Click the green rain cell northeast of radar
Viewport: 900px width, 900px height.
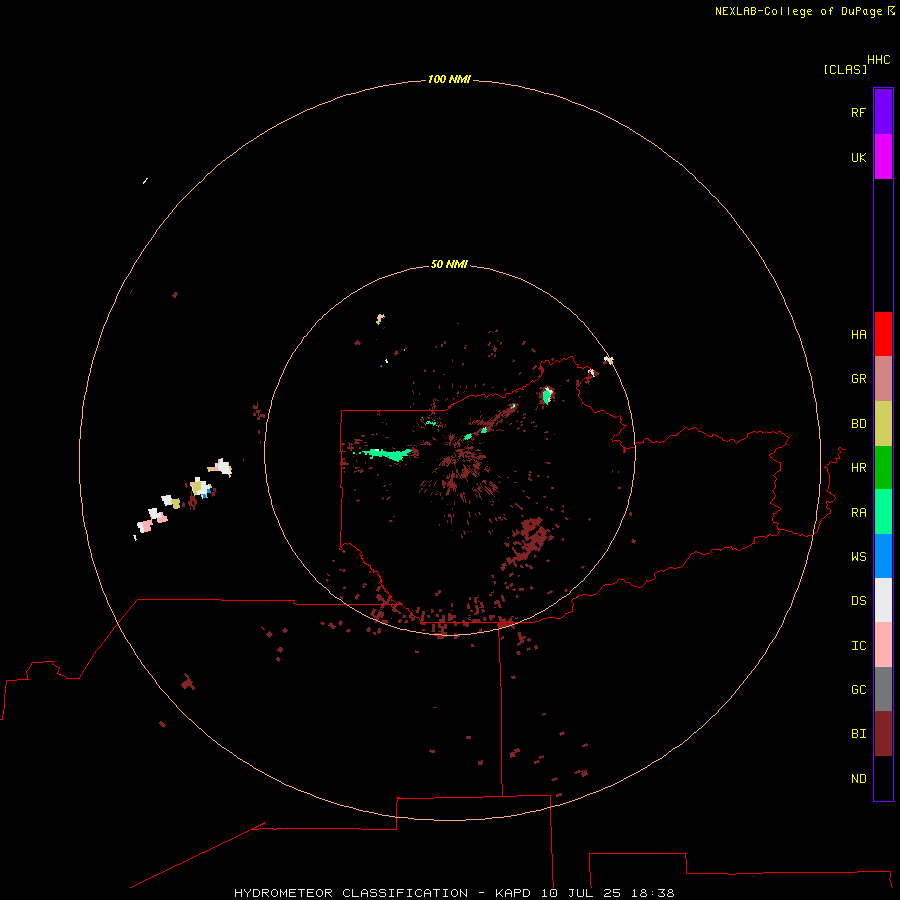click(x=547, y=395)
